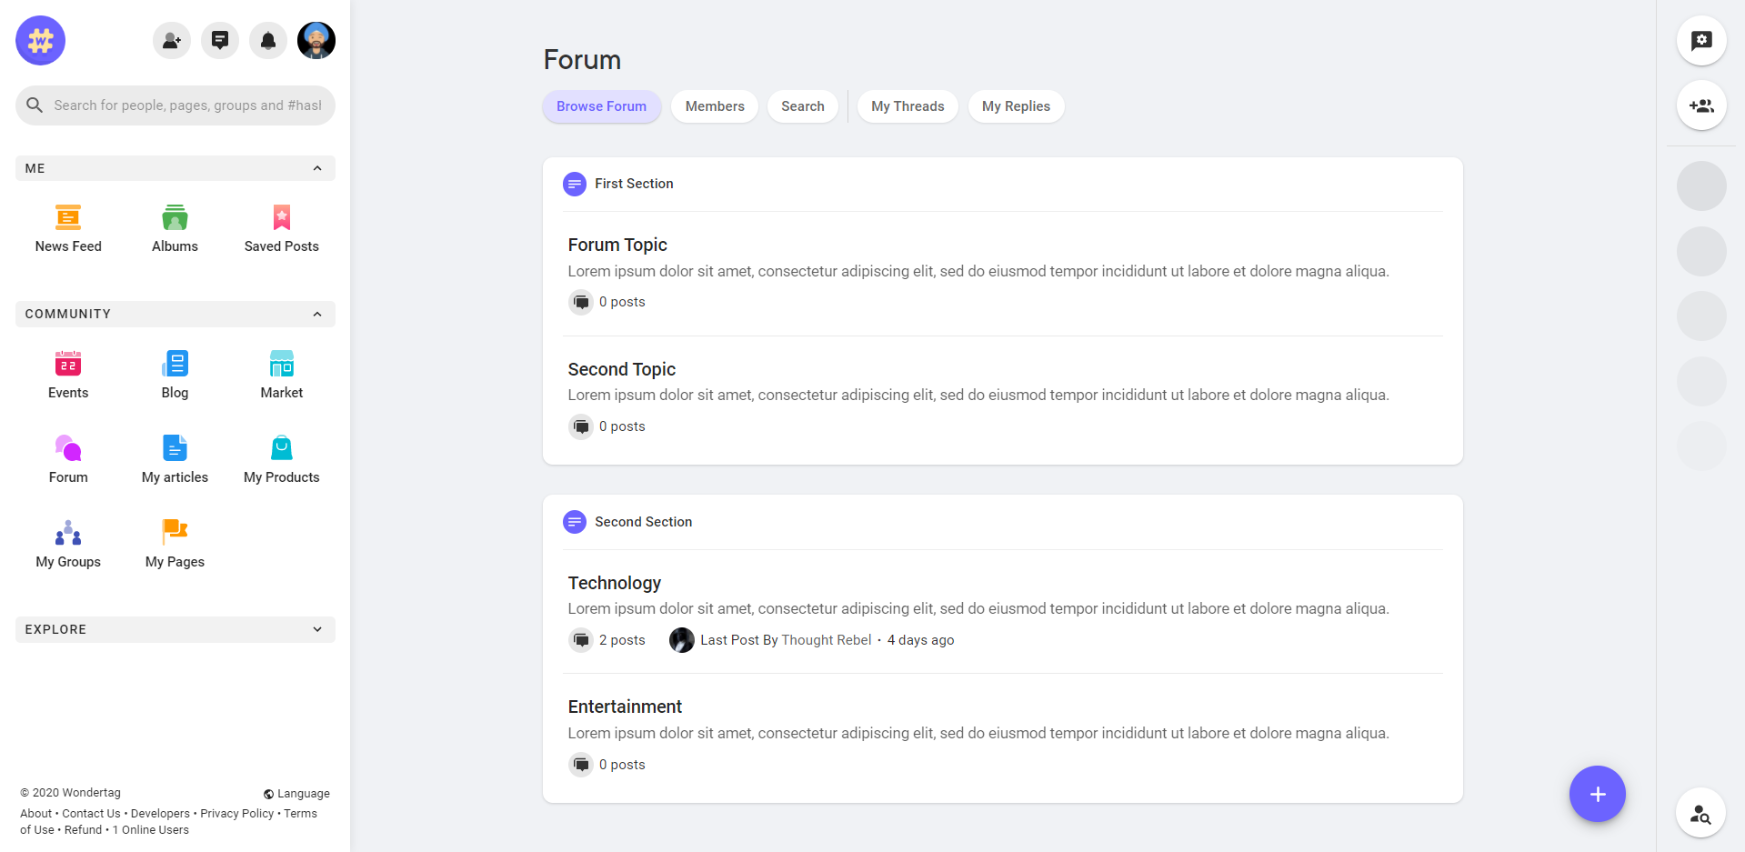
Task: Open the Market shortcut icon
Action: coord(282,364)
